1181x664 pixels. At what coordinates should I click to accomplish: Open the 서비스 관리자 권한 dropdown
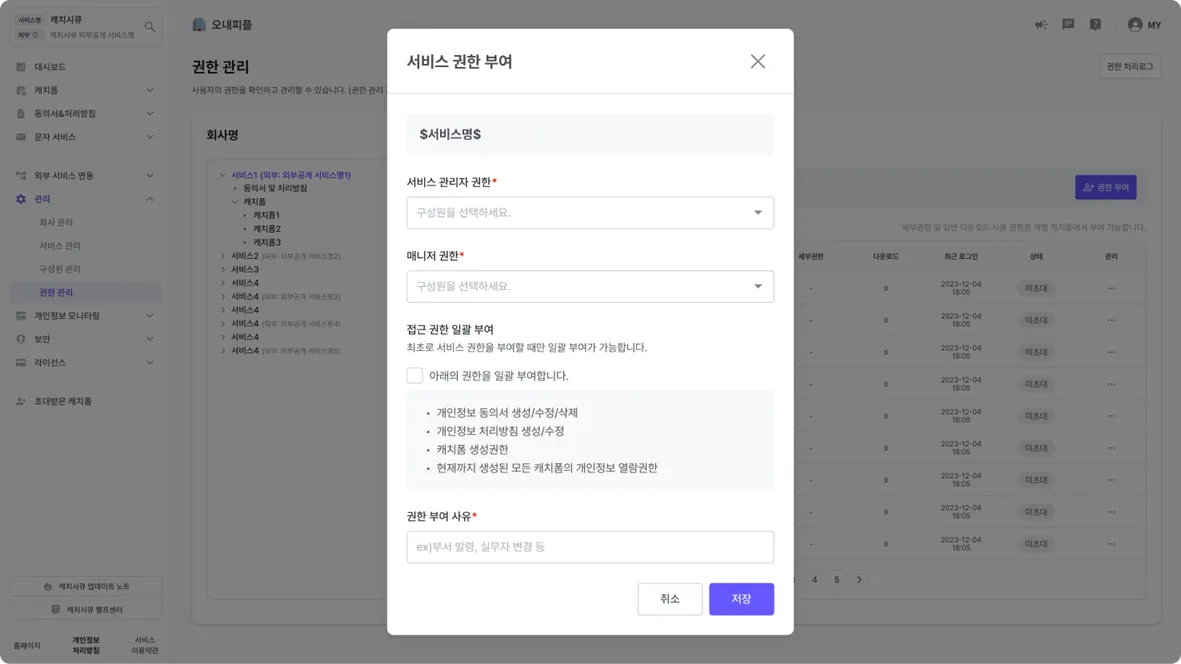click(590, 213)
